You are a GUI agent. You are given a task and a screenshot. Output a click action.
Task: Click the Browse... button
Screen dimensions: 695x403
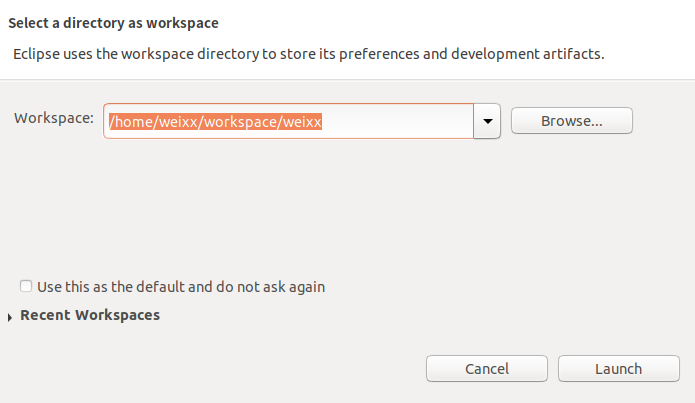click(x=571, y=121)
